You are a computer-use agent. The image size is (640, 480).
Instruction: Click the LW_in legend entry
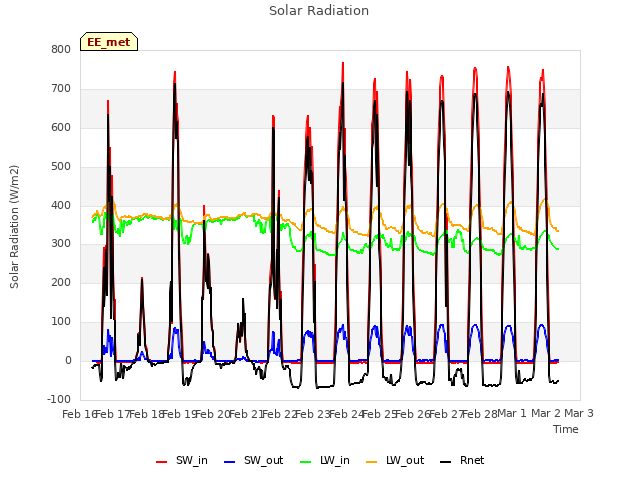coord(325,460)
